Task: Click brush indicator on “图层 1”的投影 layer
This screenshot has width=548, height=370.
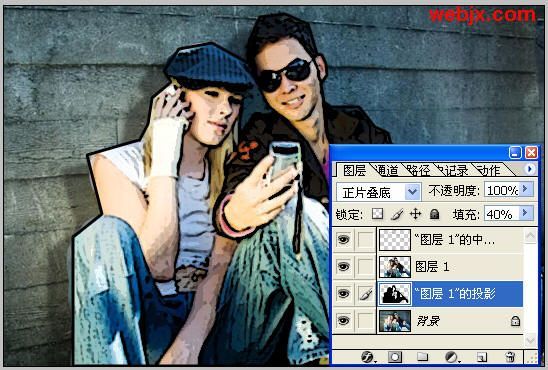Action: tap(366, 294)
